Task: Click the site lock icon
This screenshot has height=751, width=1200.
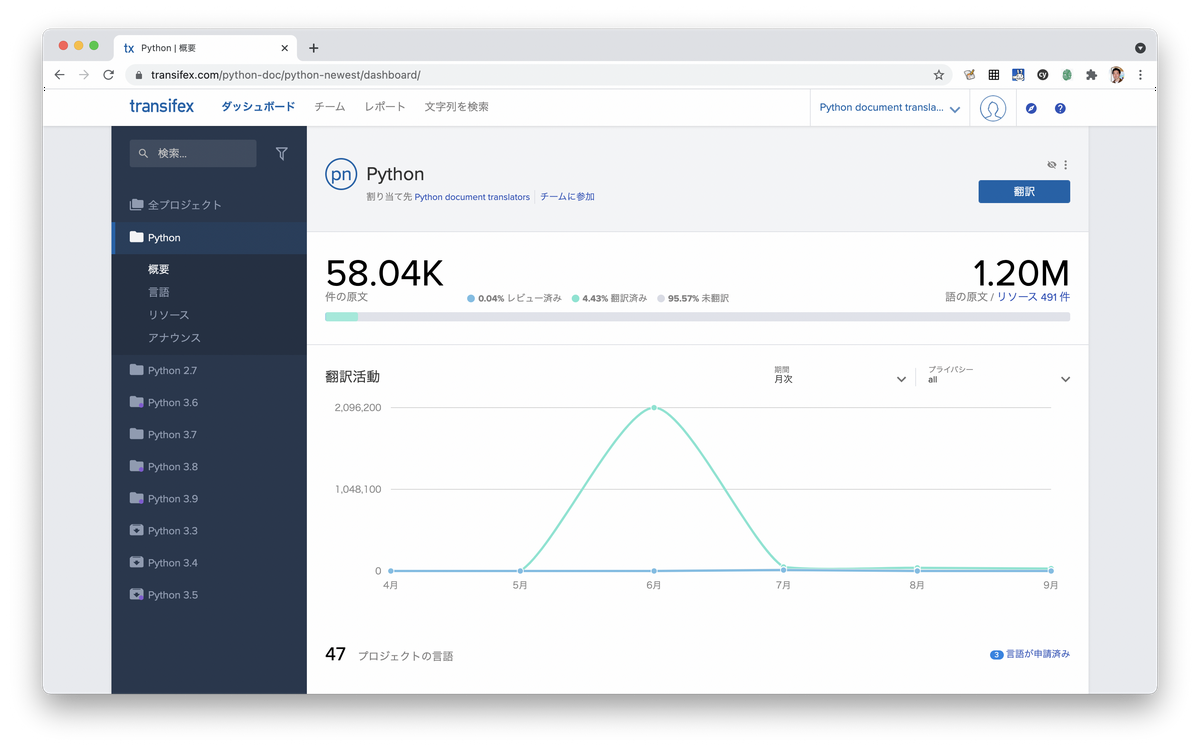Action: [138, 75]
